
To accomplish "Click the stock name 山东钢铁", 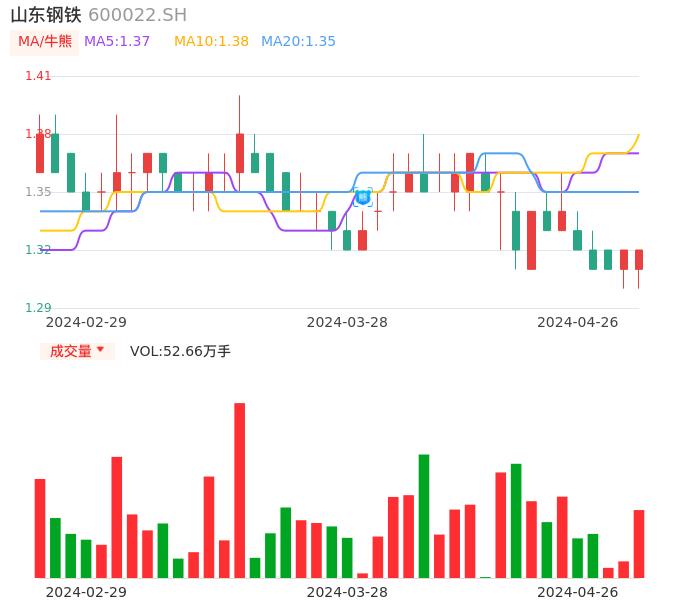I will (46, 15).
